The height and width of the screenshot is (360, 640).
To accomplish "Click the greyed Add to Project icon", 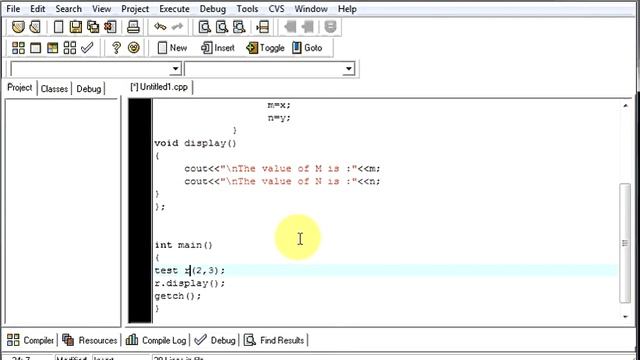I will (290, 27).
